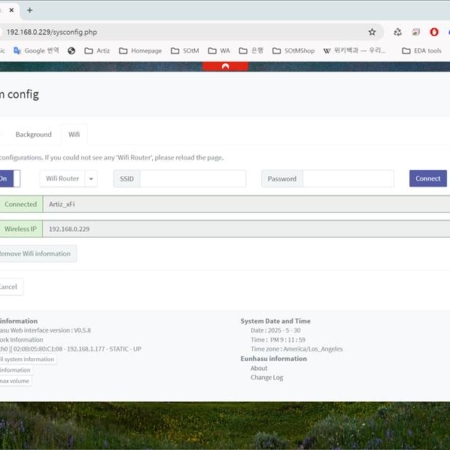Open full system information
Viewport: 450px width, 450px height.
[28, 359]
